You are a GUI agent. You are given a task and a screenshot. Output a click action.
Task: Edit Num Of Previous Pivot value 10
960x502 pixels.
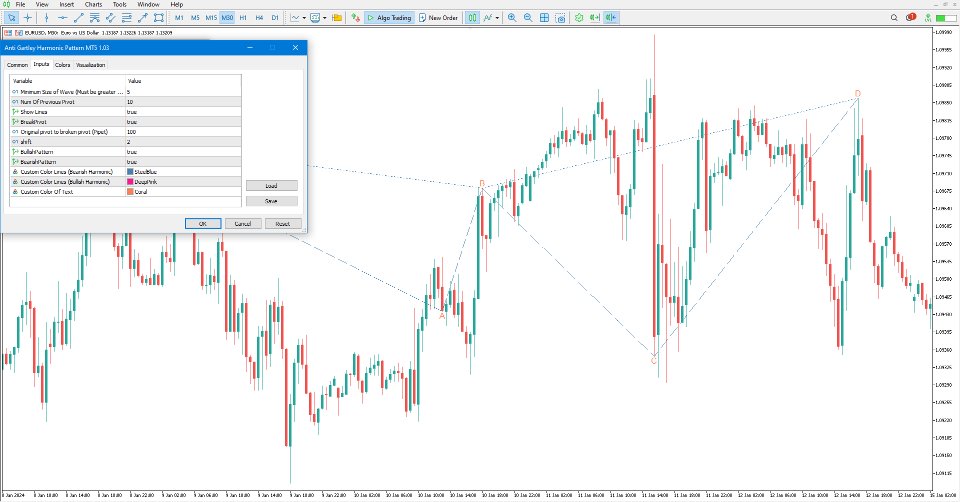point(183,102)
